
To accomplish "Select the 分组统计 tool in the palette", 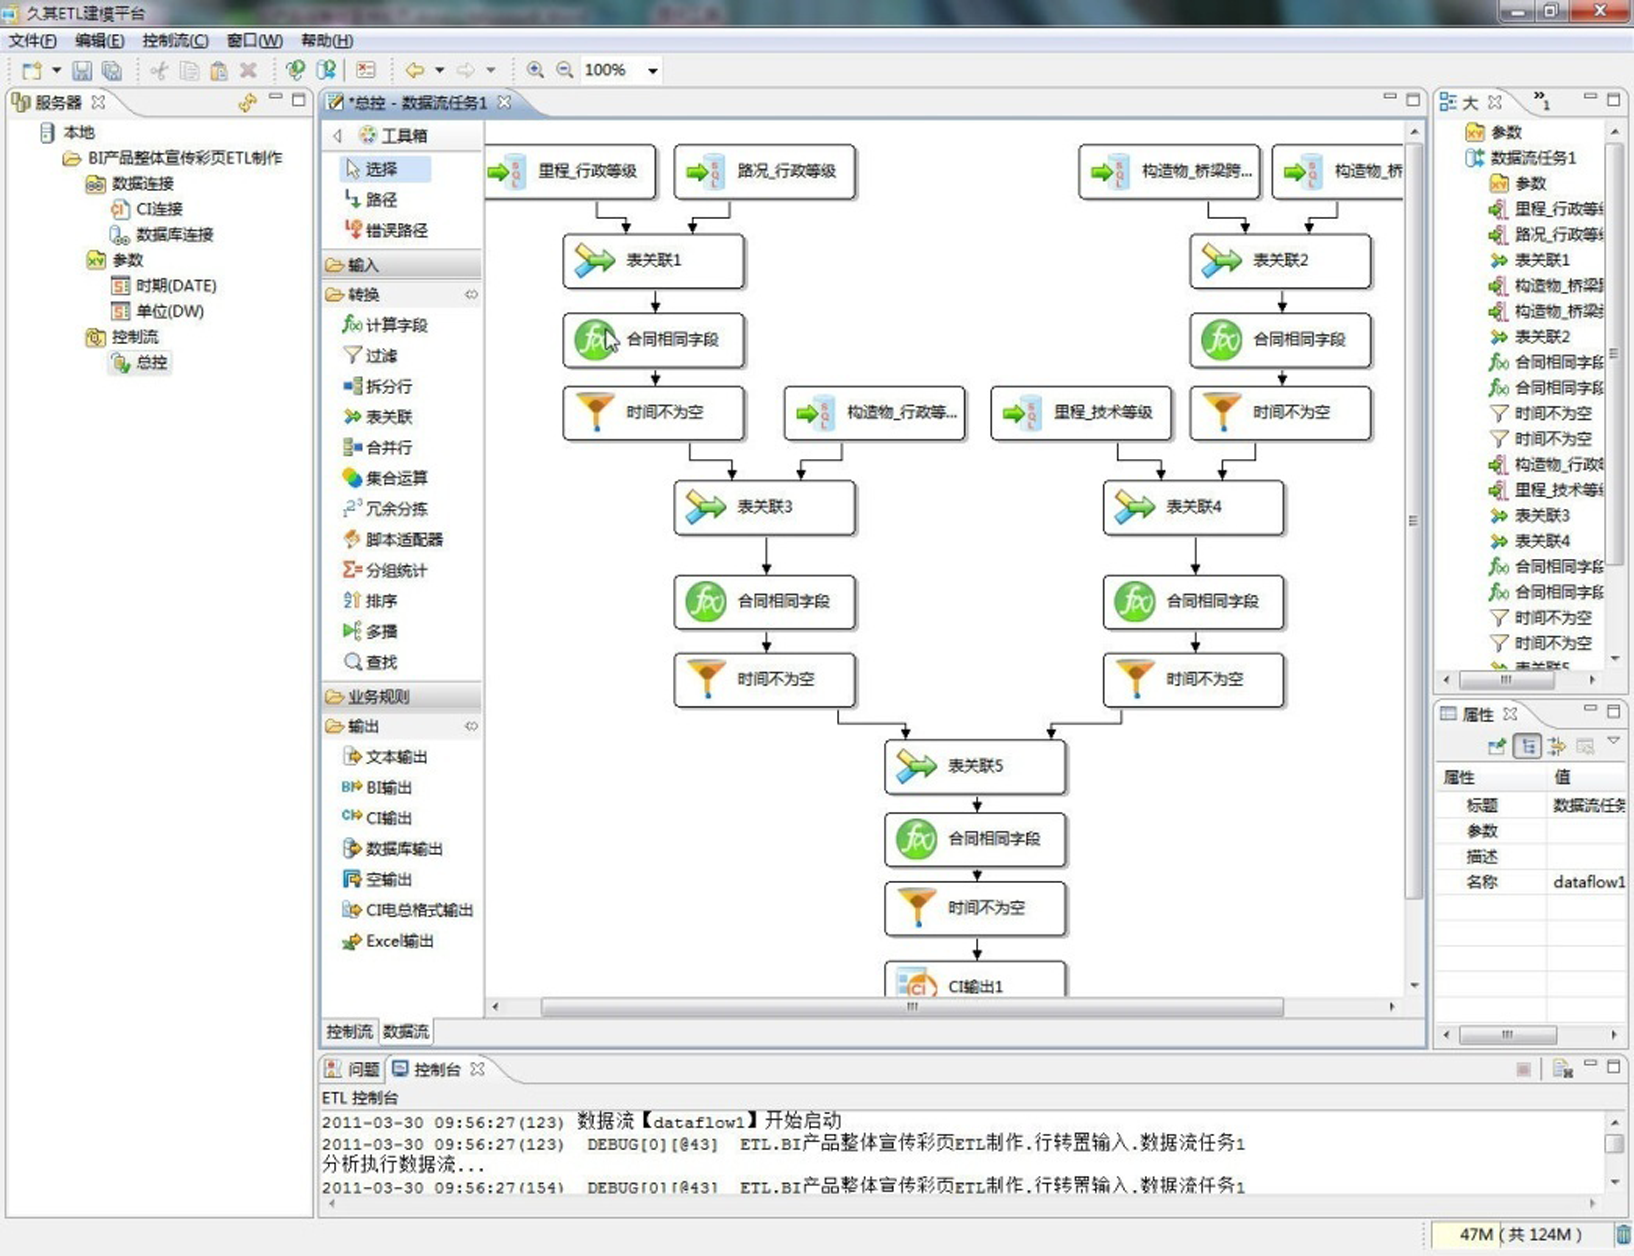I will pos(395,570).
